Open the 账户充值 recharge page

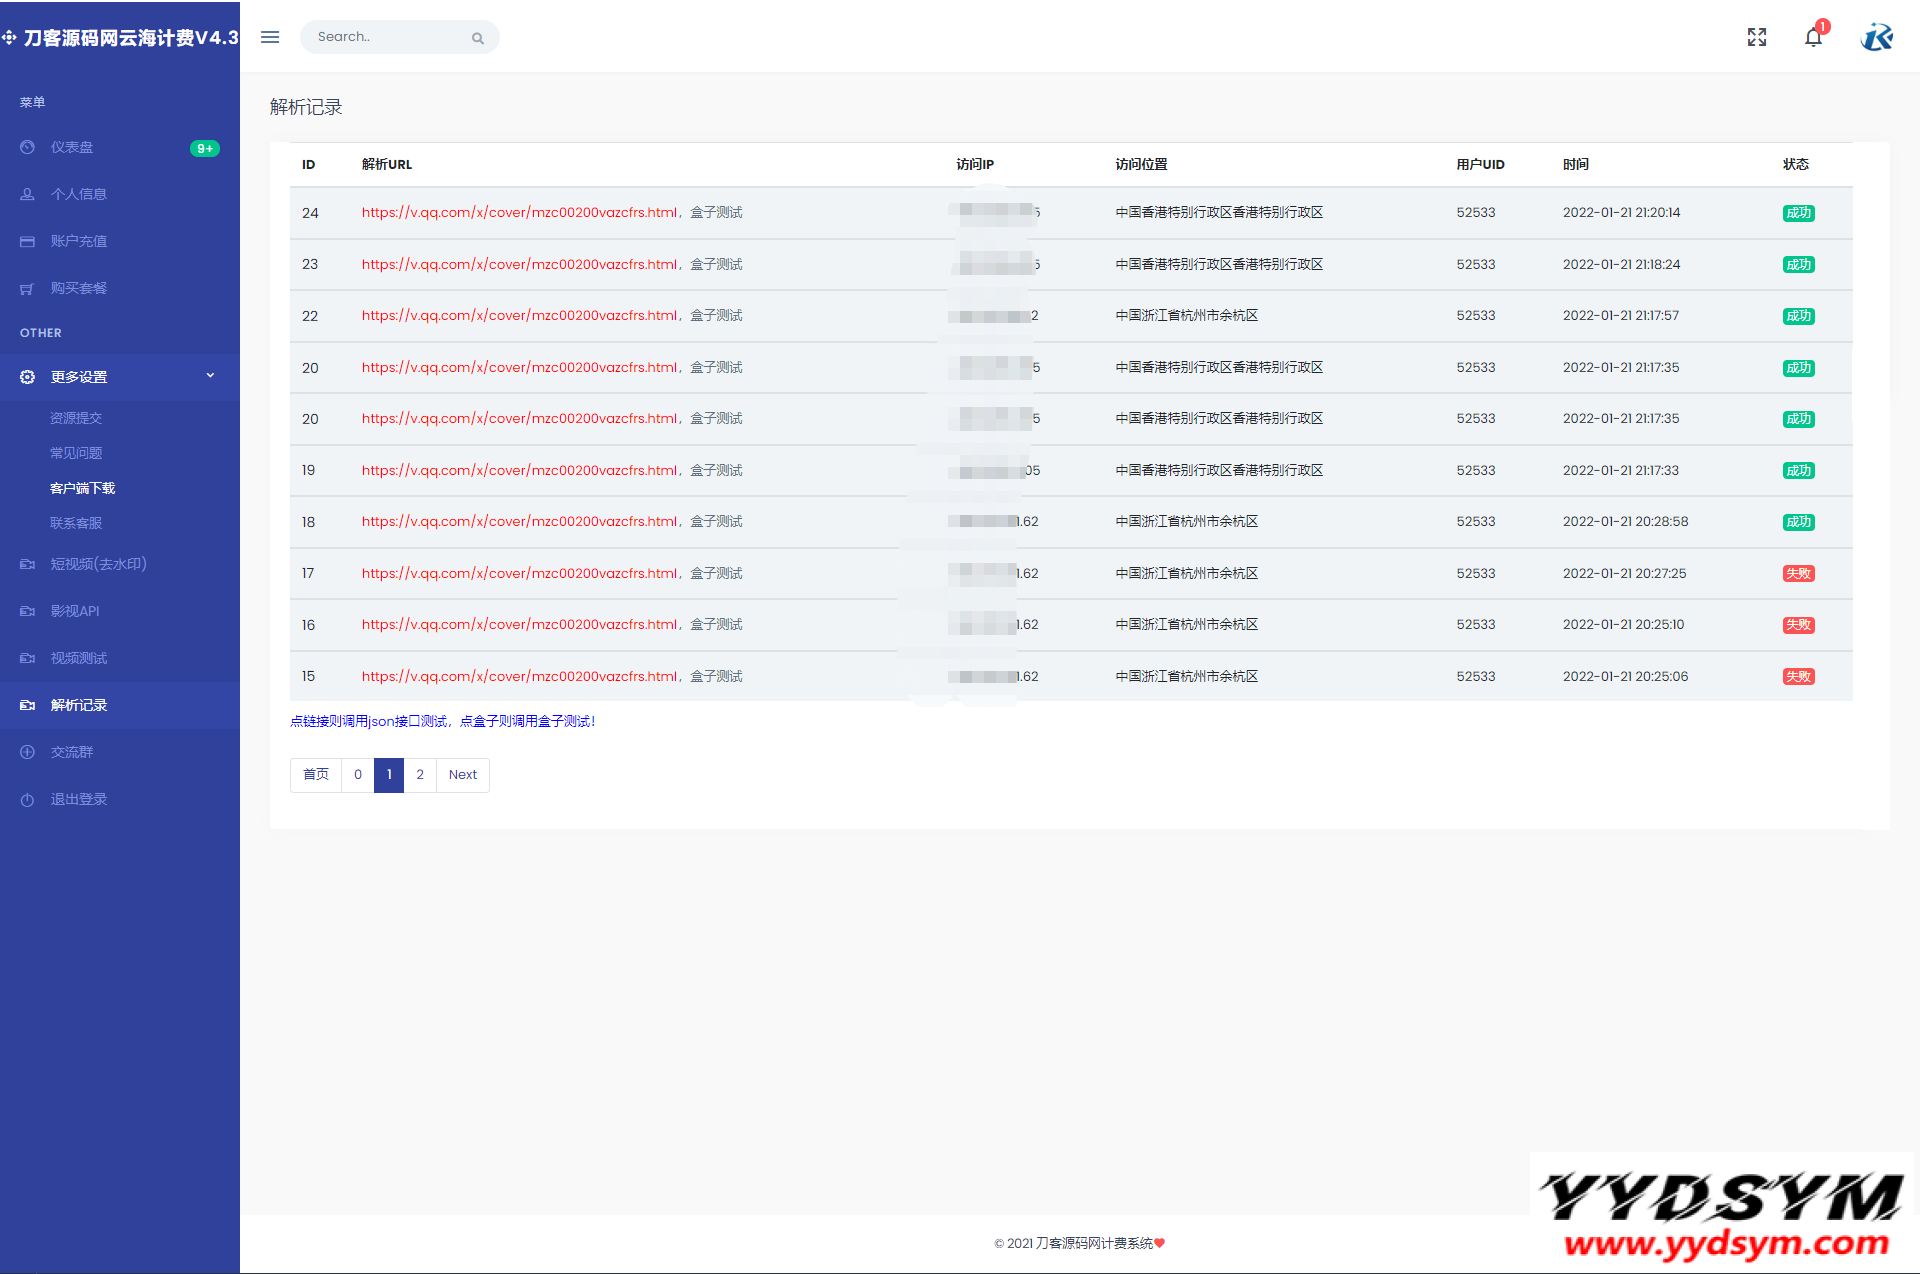[80, 240]
